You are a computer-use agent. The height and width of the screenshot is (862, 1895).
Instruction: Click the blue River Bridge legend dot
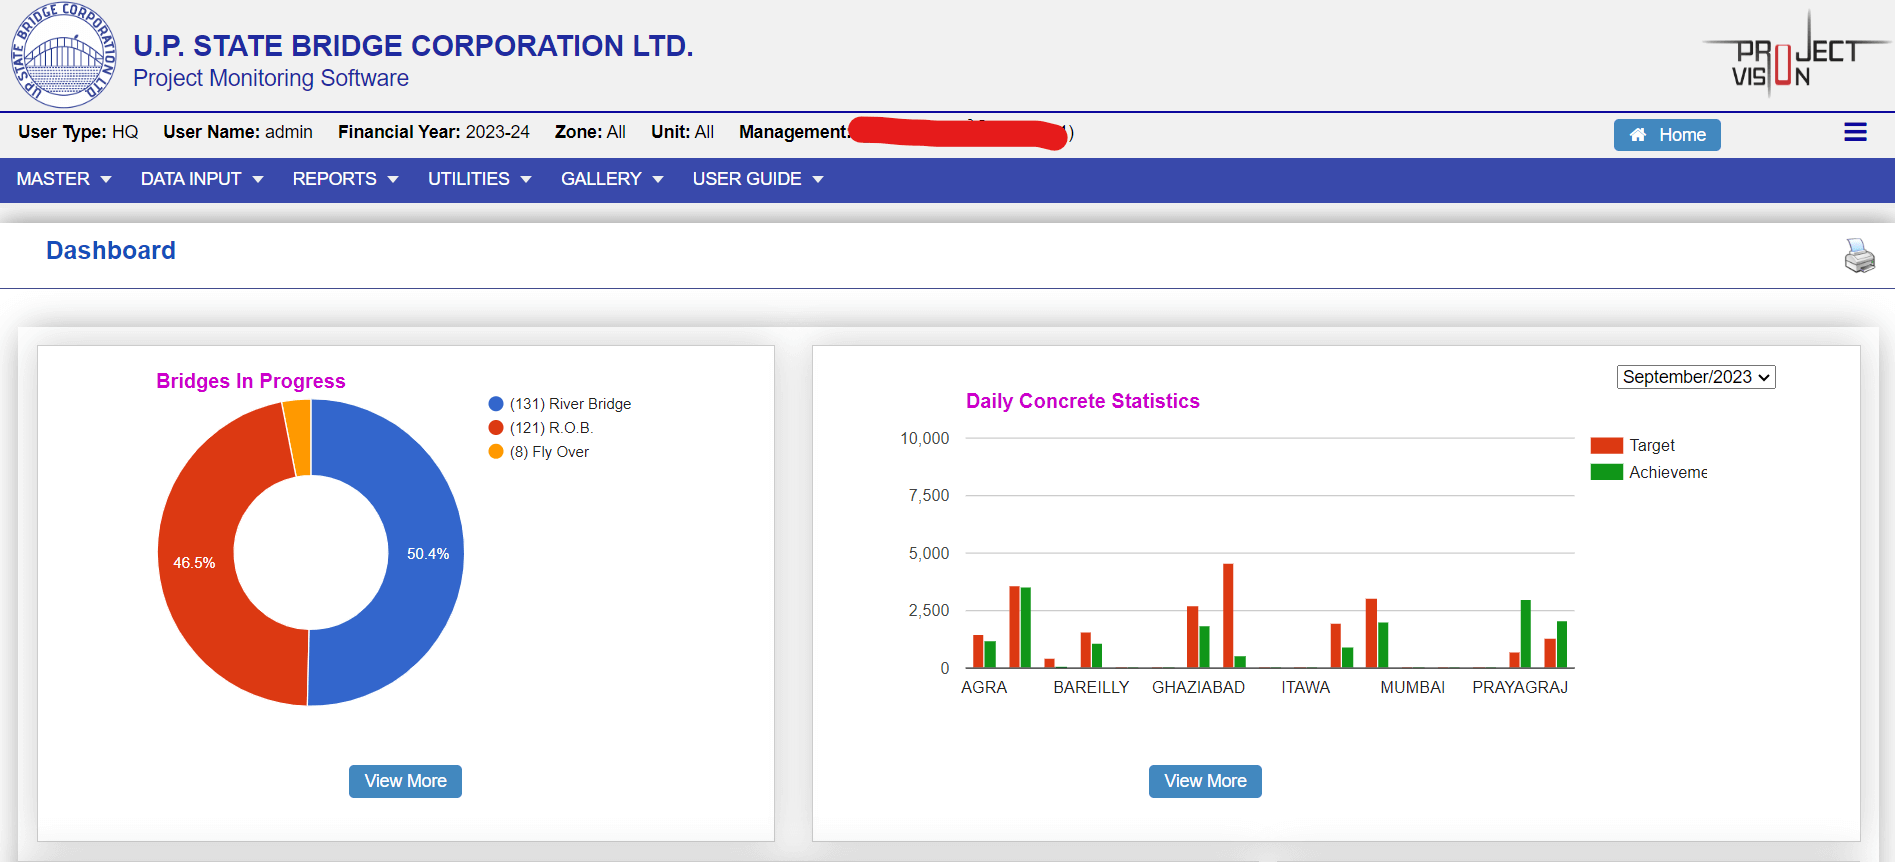[496, 404]
